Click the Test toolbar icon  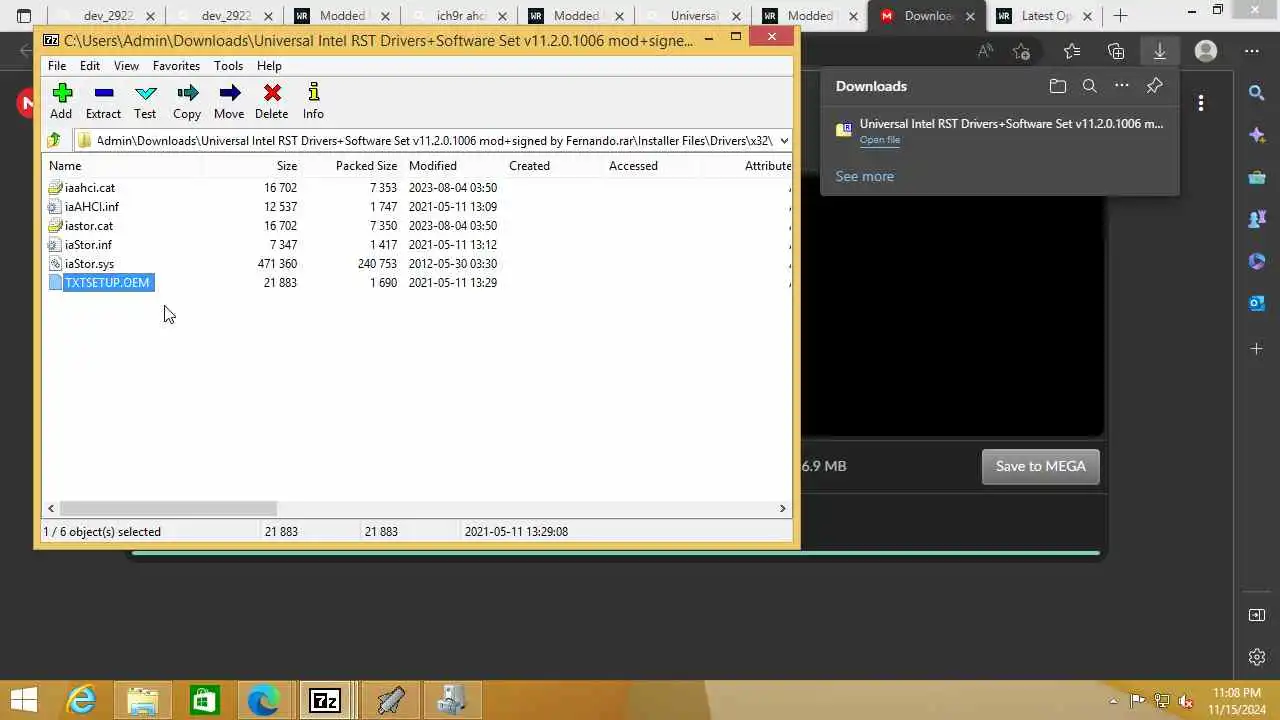point(145,101)
